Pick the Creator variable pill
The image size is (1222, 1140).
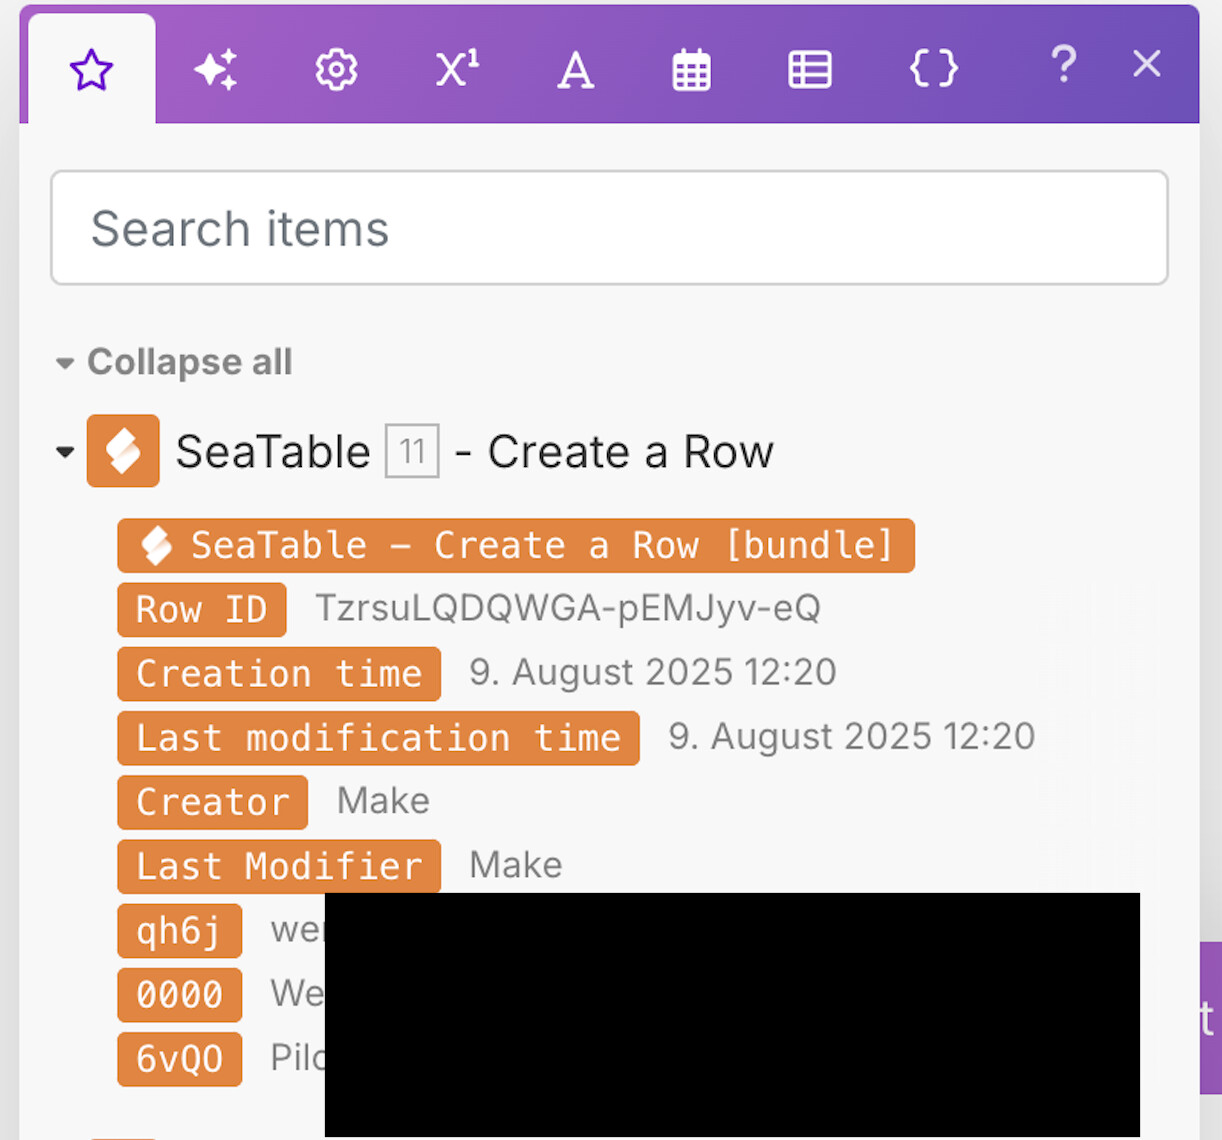pyautogui.click(x=212, y=802)
